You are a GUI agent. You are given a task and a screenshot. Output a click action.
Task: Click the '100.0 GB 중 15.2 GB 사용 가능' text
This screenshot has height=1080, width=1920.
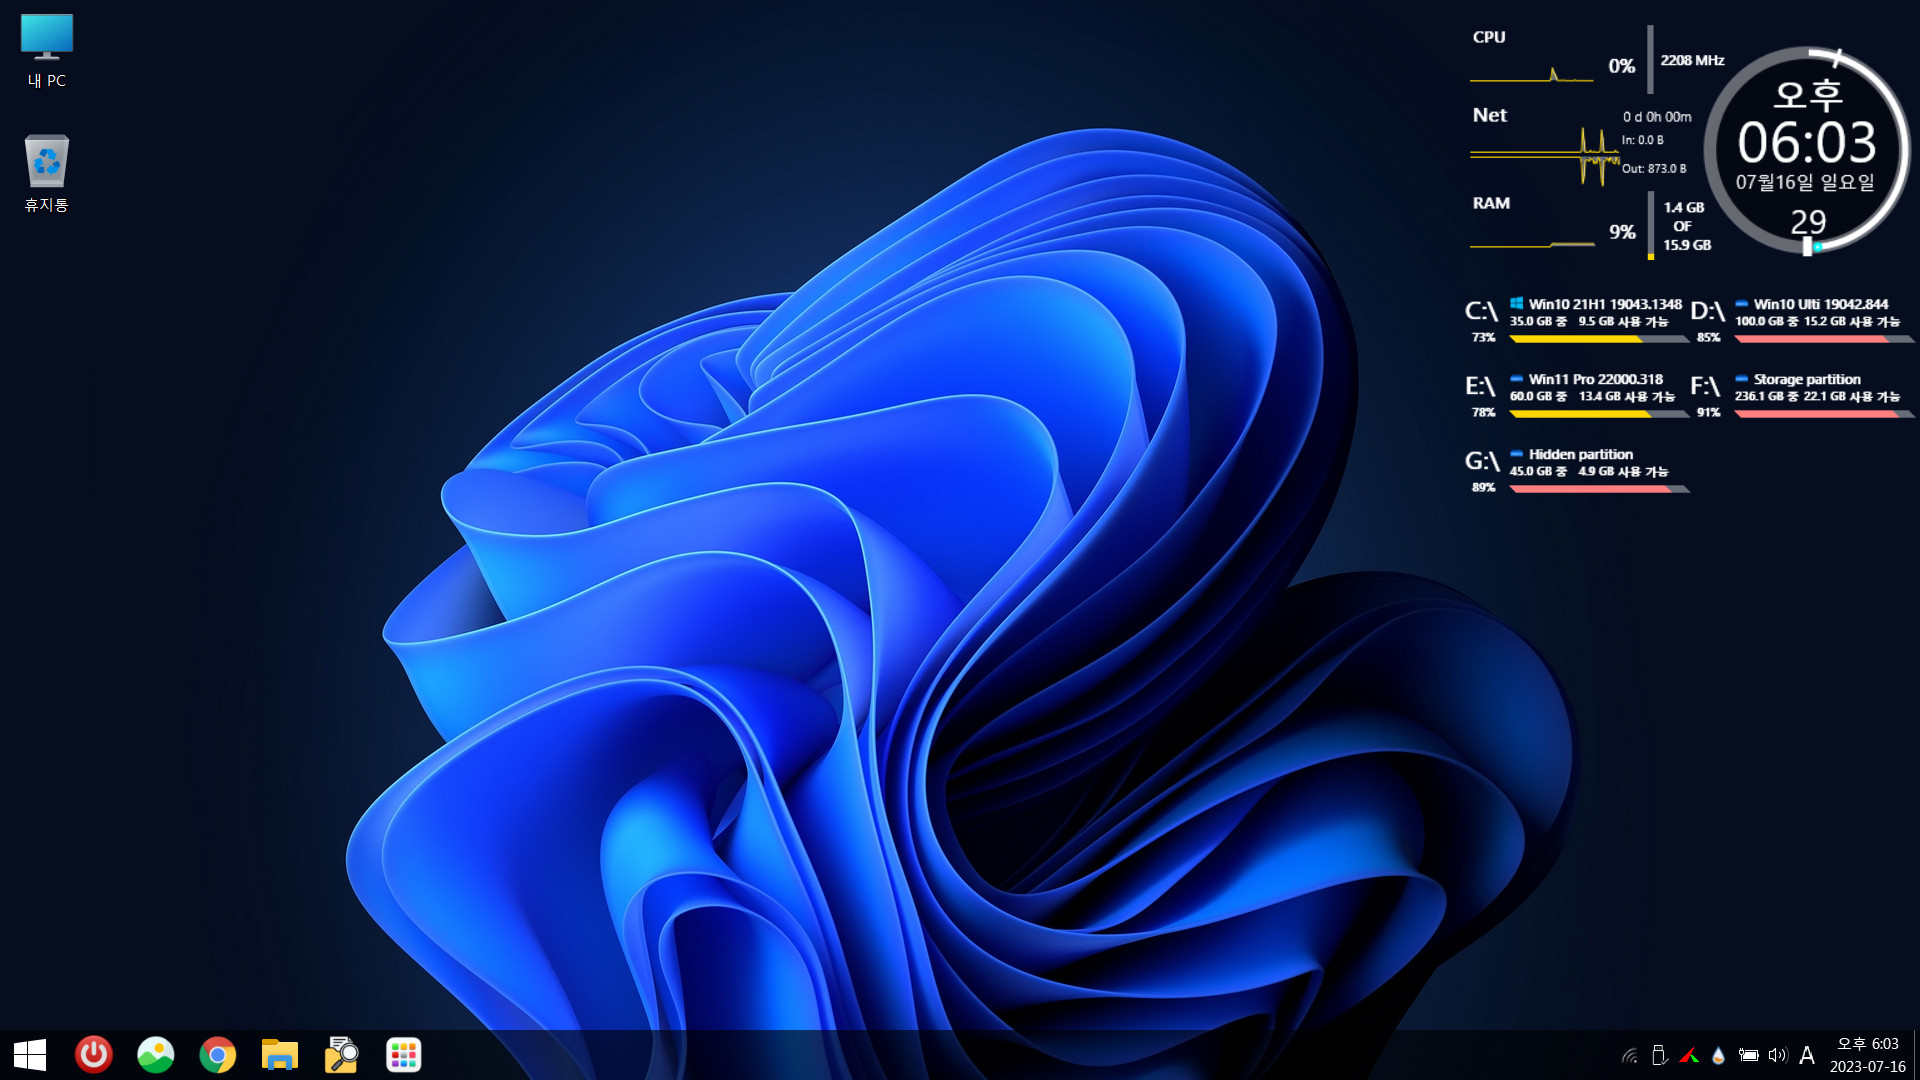[1817, 321]
